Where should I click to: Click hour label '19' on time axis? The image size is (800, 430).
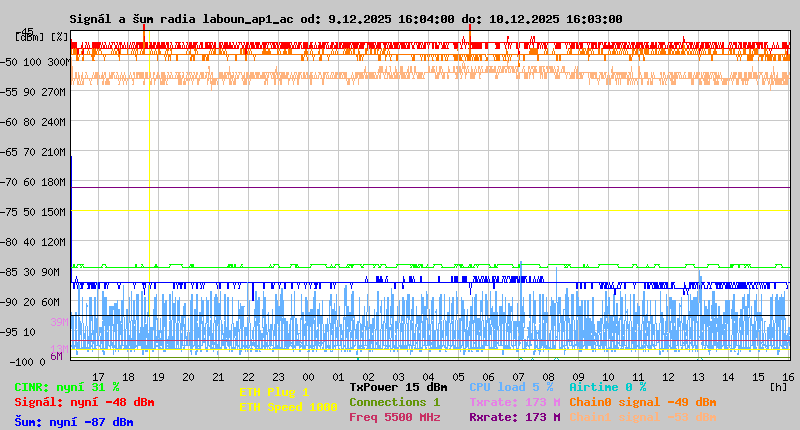(x=159, y=377)
